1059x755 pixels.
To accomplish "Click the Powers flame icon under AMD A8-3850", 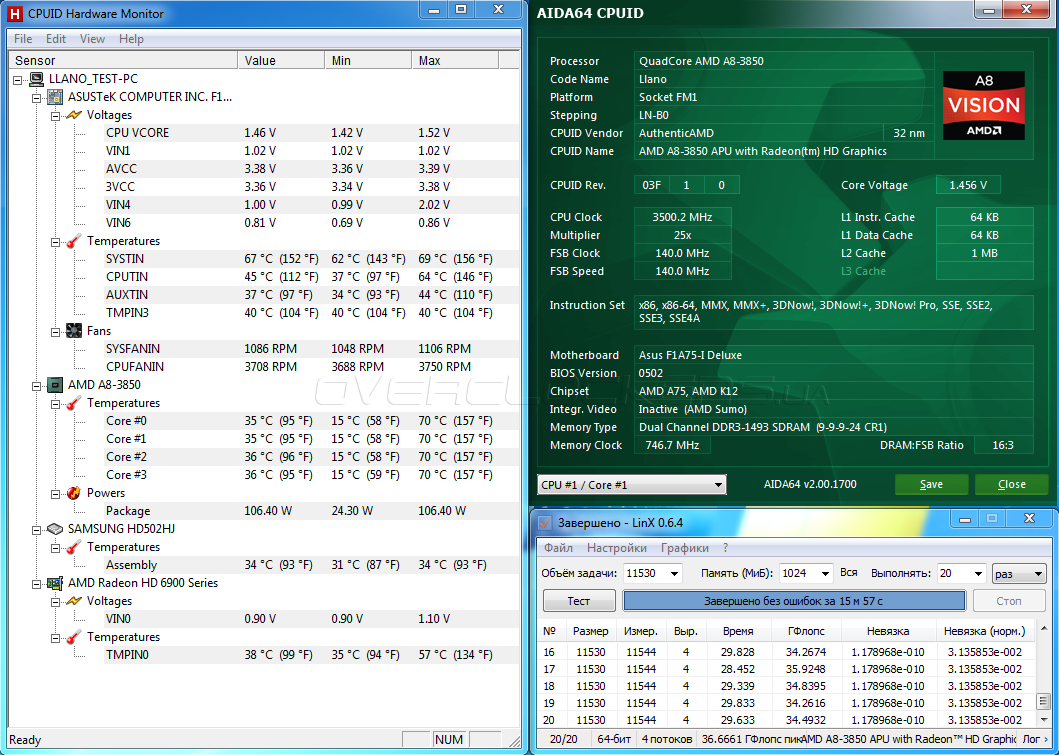I will tap(73, 493).
